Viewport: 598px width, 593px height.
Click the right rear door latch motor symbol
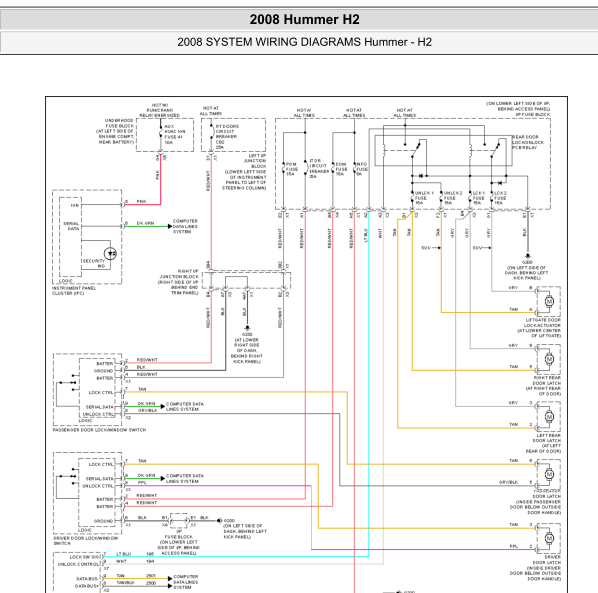pyautogui.click(x=549, y=359)
